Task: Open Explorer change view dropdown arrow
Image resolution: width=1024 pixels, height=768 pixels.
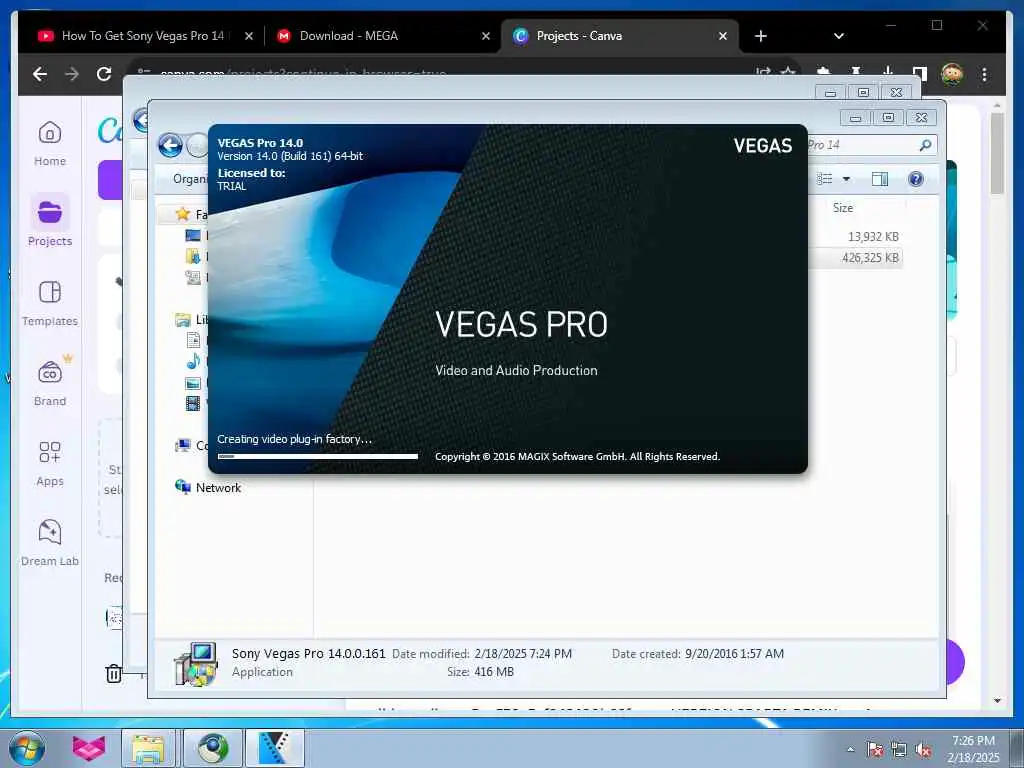Action: point(846,179)
